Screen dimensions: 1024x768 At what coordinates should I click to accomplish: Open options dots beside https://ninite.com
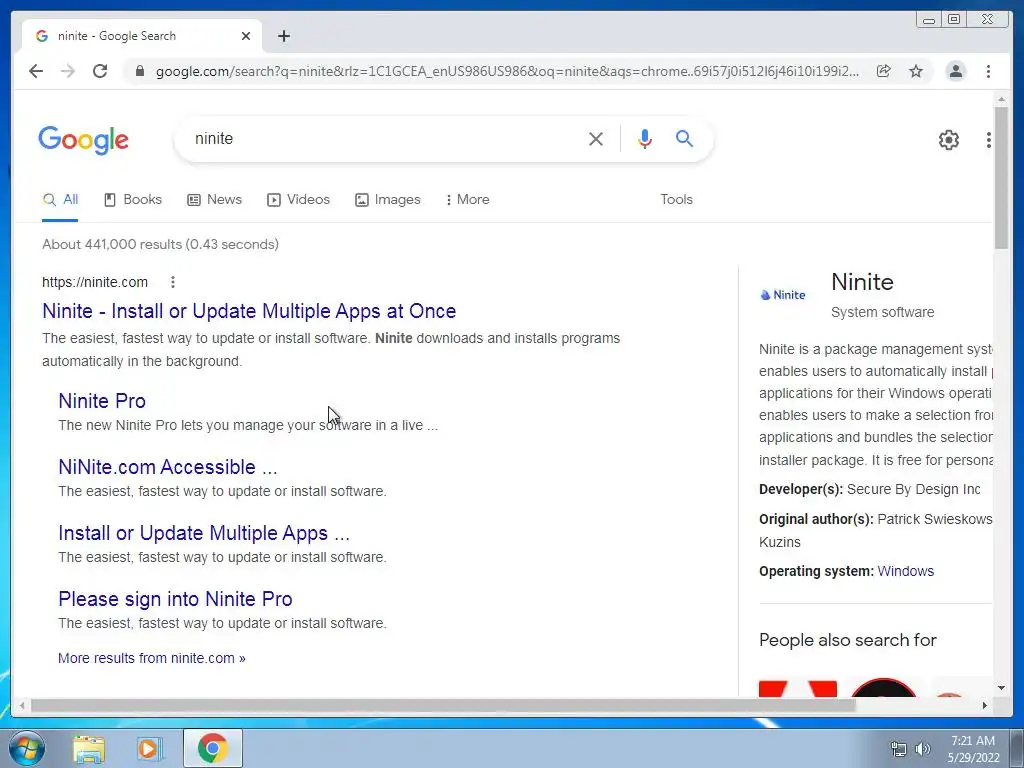pyautogui.click(x=172, y=282)
